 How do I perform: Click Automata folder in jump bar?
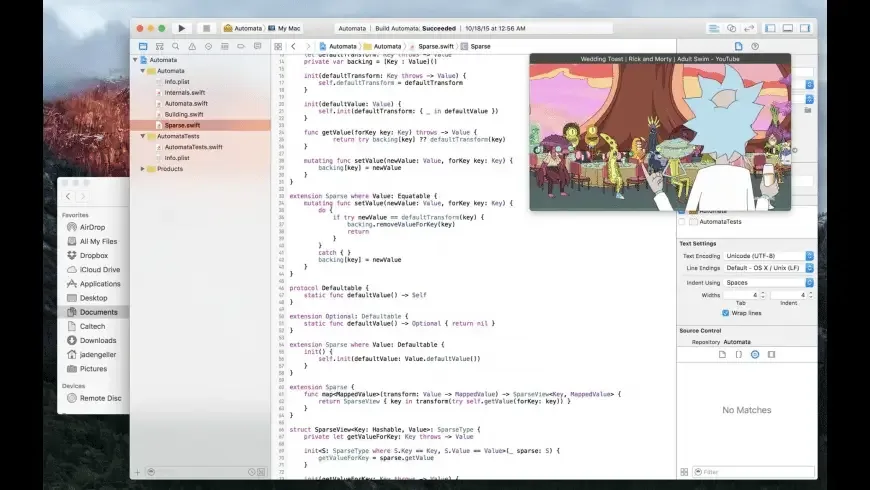(x=383, y=47)
